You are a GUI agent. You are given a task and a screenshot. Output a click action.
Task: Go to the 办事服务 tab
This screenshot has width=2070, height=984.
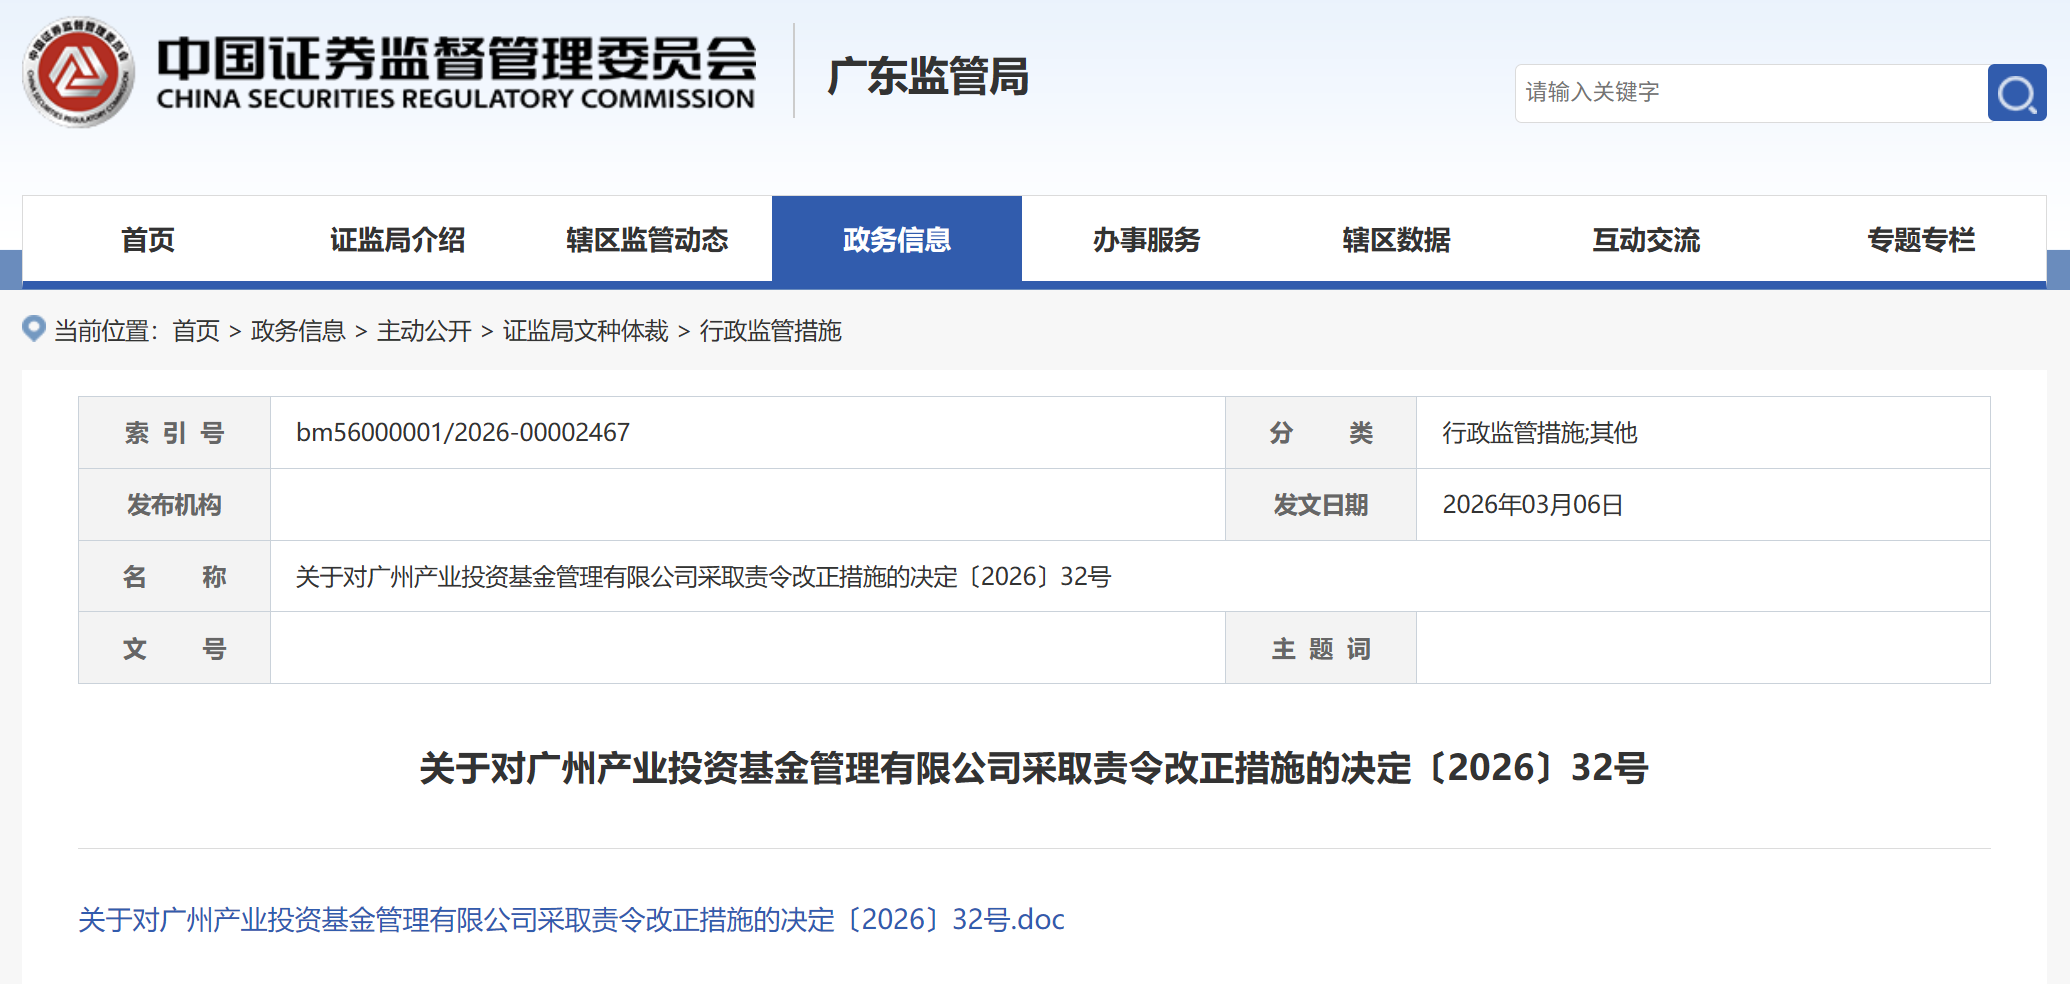[x=1146, y=240]
